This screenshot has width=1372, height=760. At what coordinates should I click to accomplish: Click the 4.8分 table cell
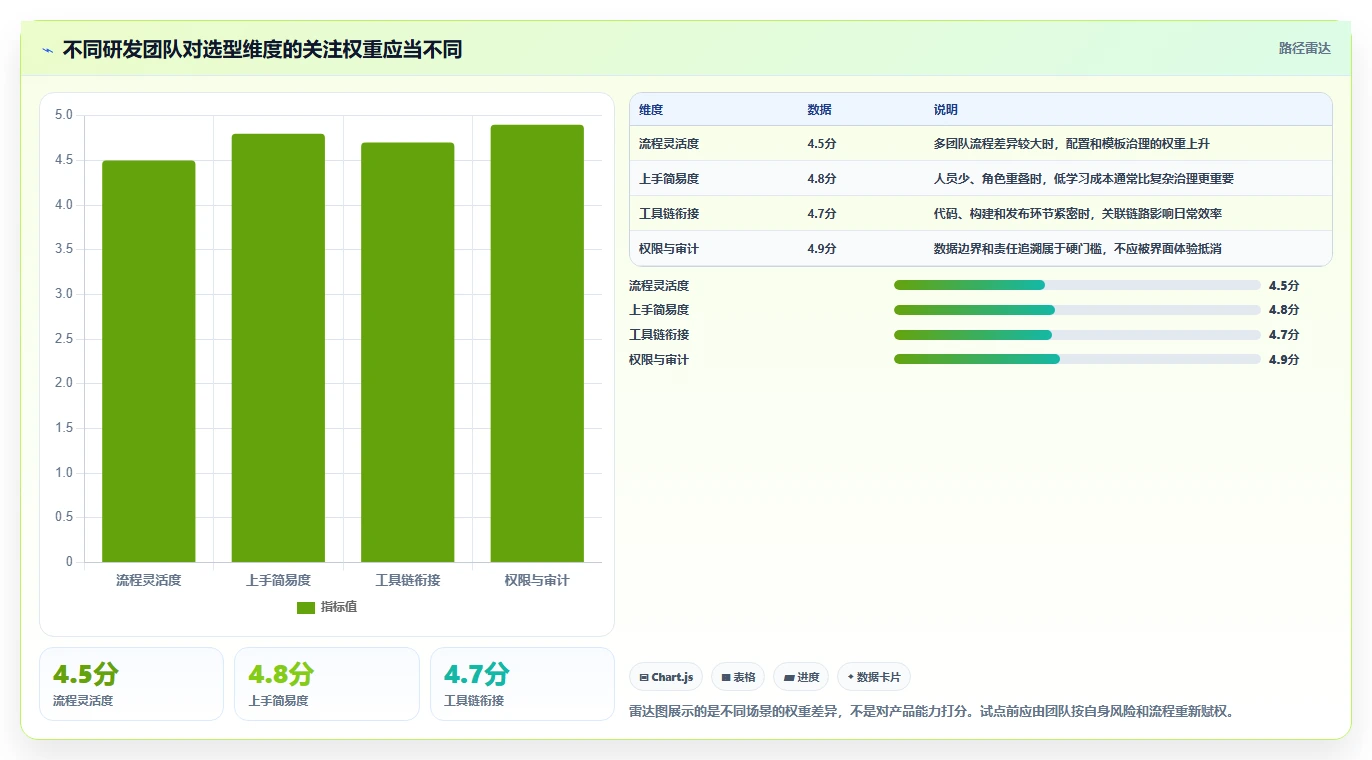pyautogui.click(x=822, y=179)
